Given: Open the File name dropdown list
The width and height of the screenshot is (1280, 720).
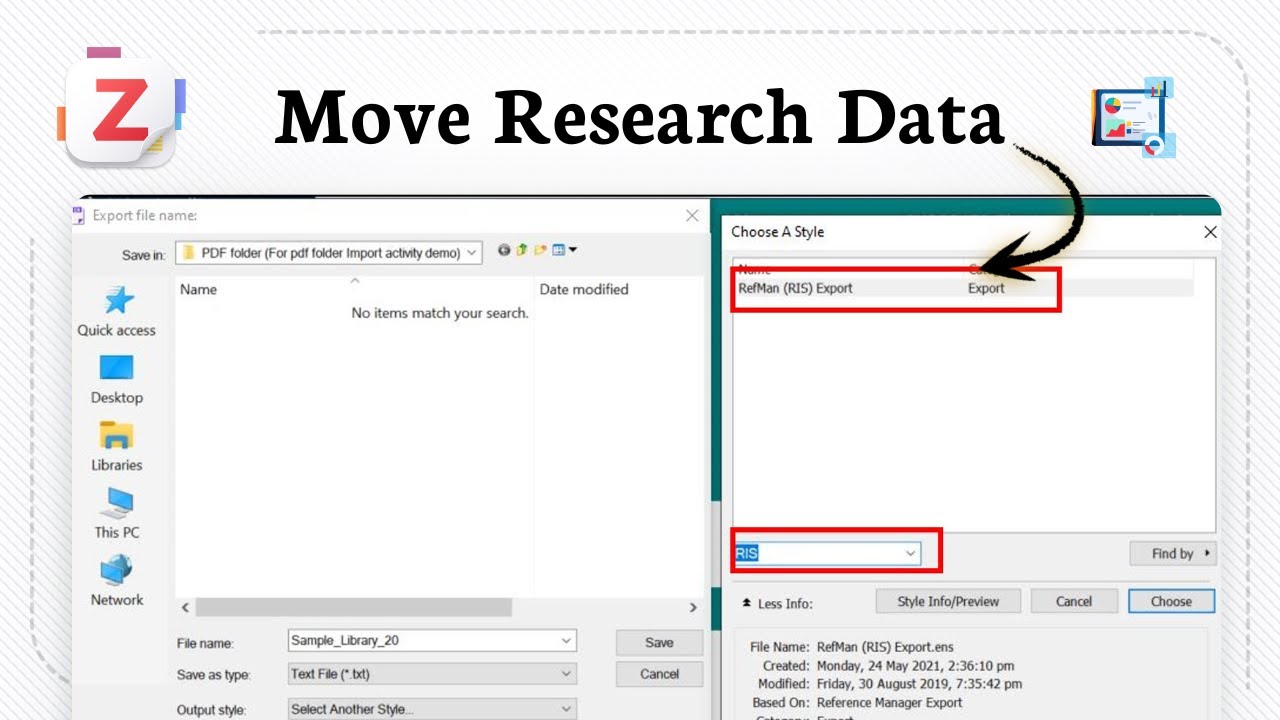Looking at the screenshot, I should (567, 641).
